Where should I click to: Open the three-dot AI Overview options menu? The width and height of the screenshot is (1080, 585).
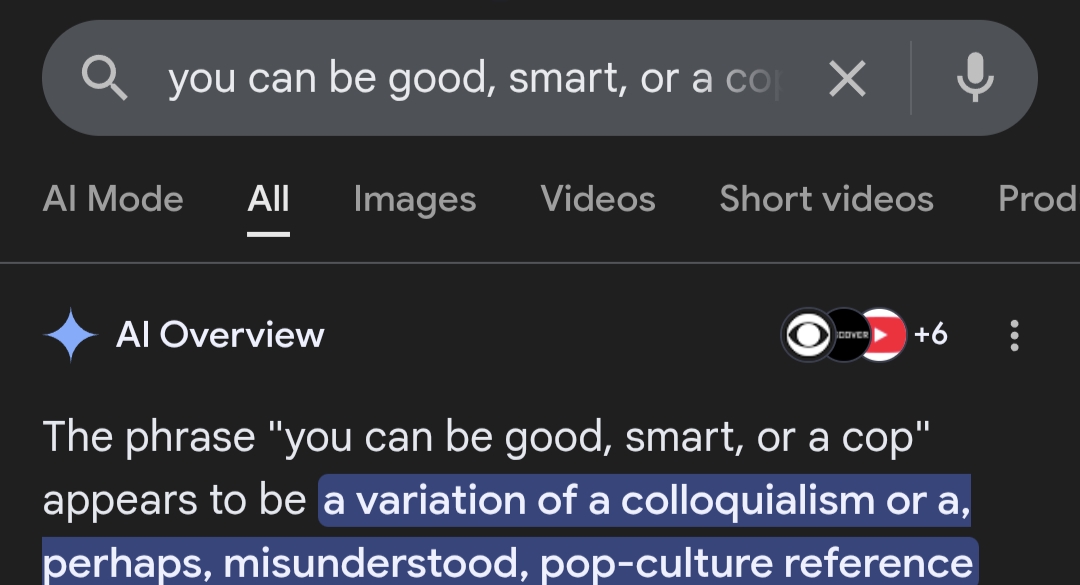pyautogui.click(x=1014, y=335)
